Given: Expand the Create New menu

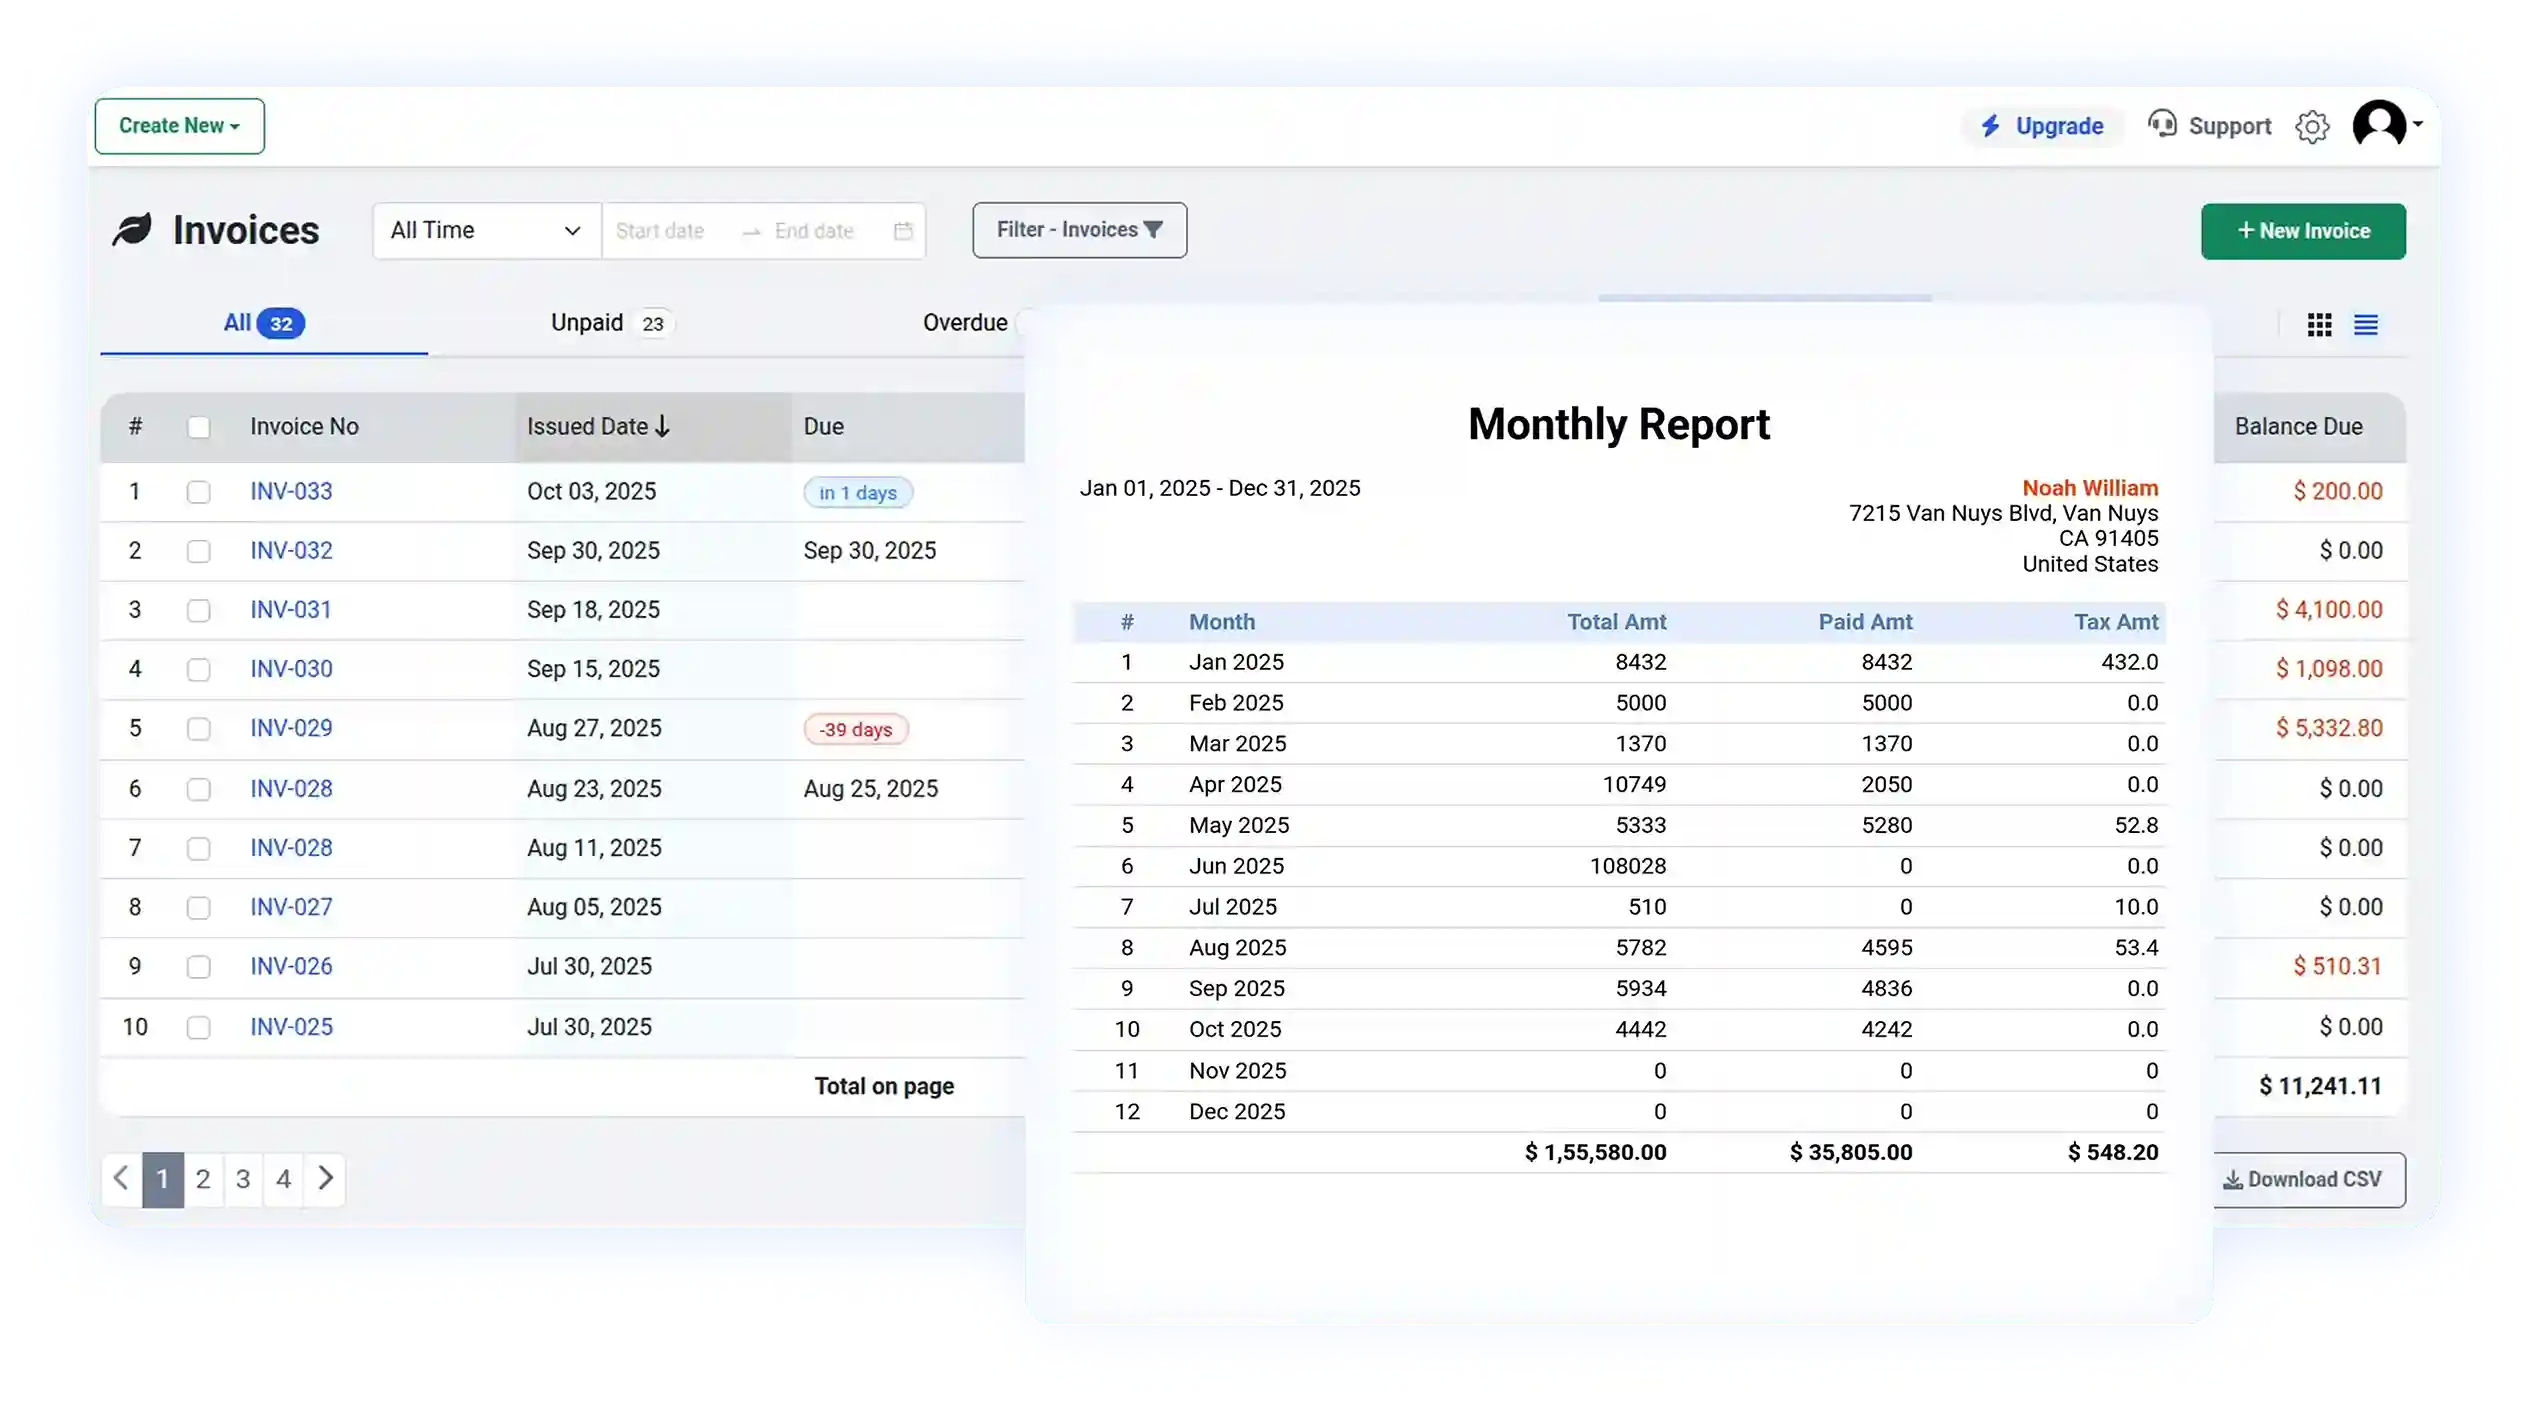Looking at the screenshot, I should (x=180, y=126).
